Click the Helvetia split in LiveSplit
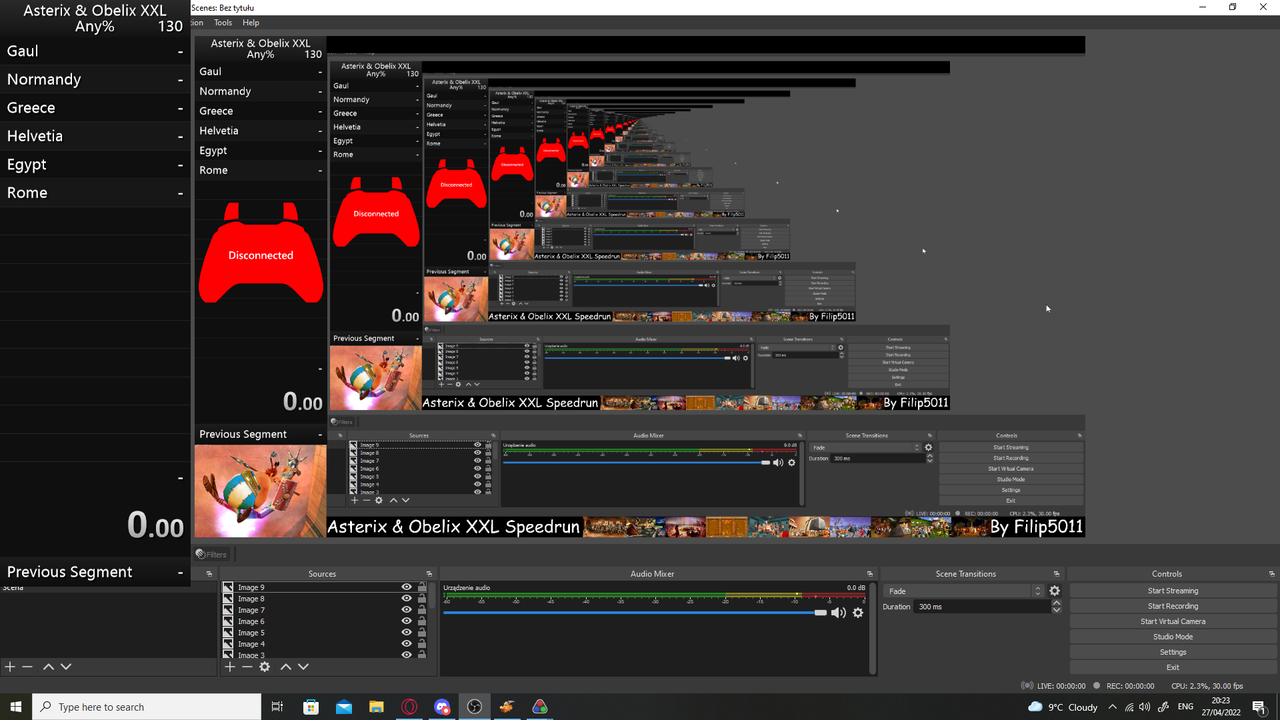1280x720 pixels. [95, 136]
